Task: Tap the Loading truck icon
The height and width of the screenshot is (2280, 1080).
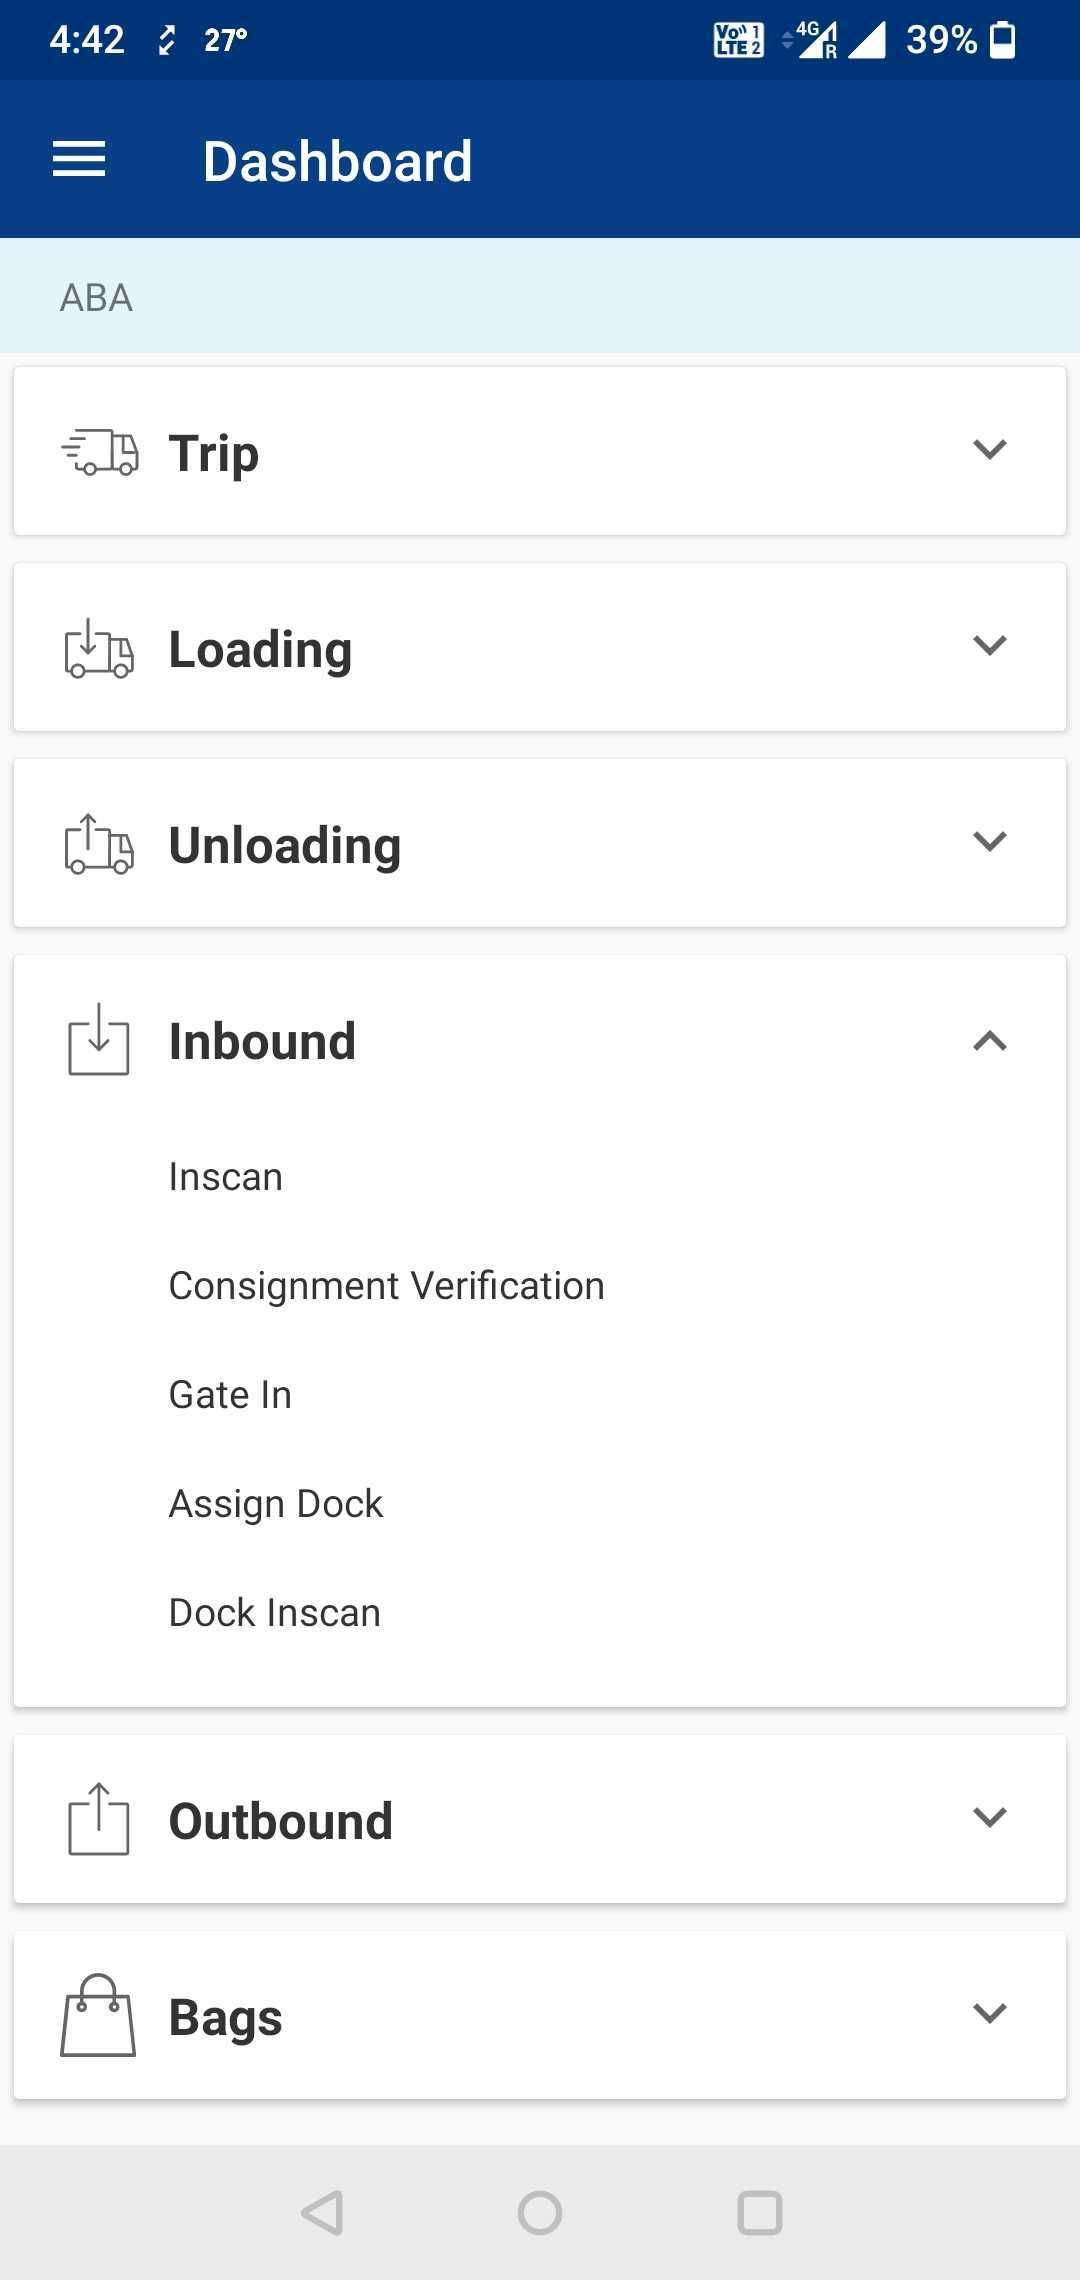Action: (99, 648)
